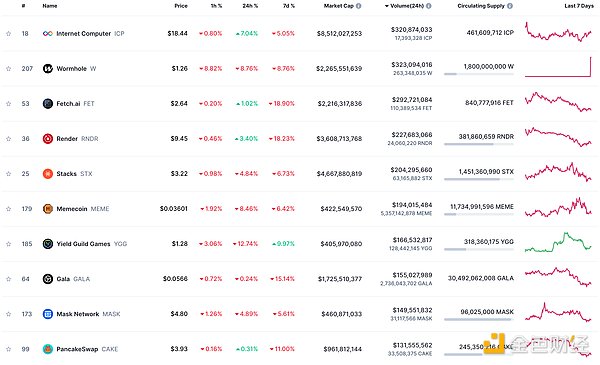
Task: Open the PancakeSwap coin page link
Action: pos(77,349)
